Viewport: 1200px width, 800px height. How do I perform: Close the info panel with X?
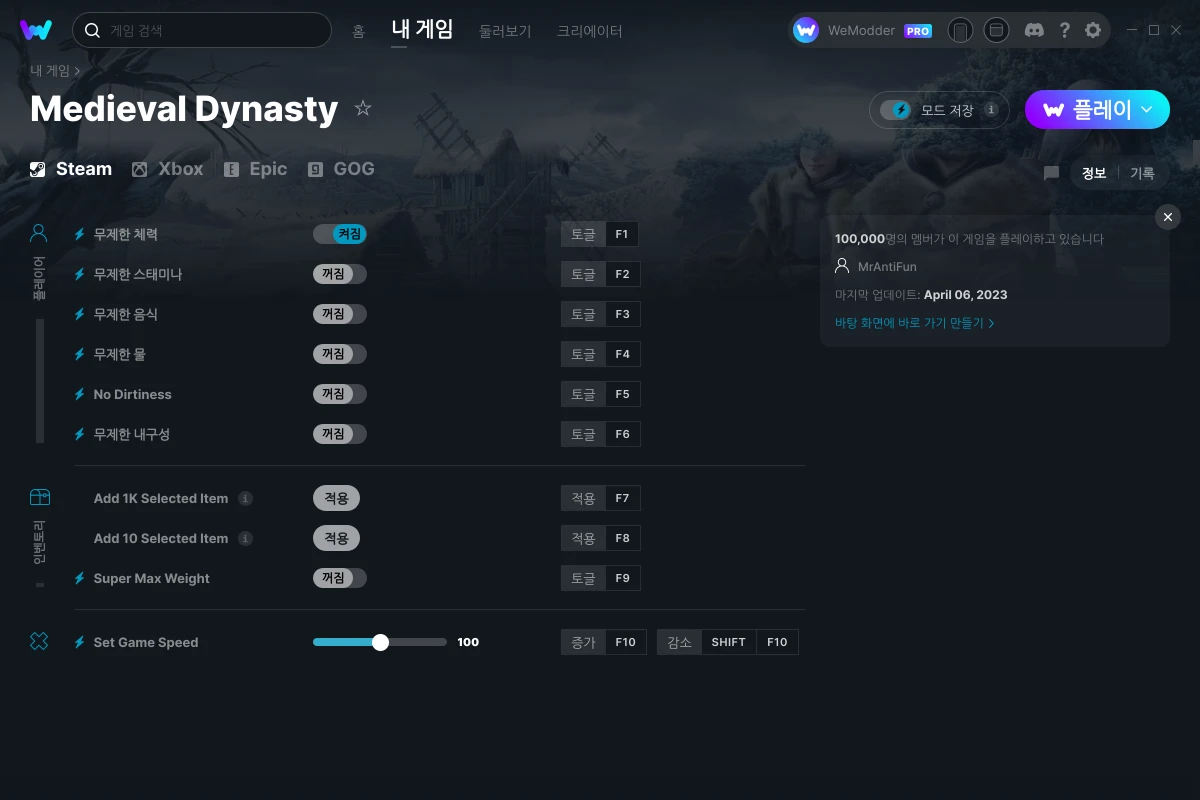click(x=1168, y=217)
